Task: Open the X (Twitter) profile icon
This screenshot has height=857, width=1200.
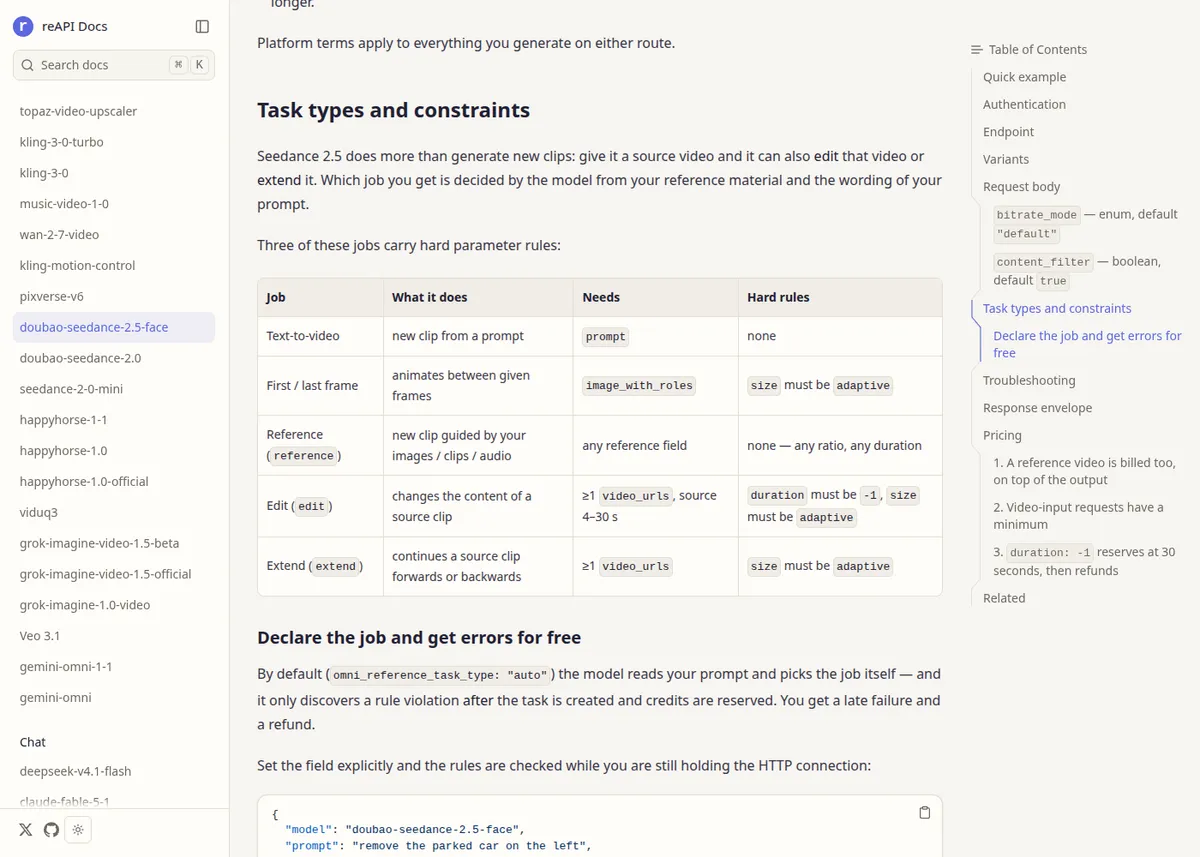Action: (x=25, y=829)
